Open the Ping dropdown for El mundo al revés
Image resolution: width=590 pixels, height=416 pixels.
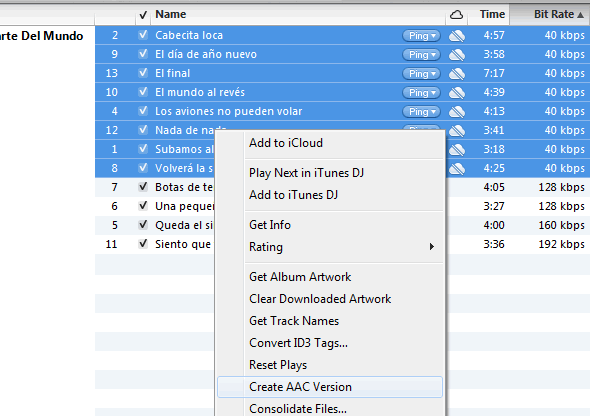coord(421,93)
